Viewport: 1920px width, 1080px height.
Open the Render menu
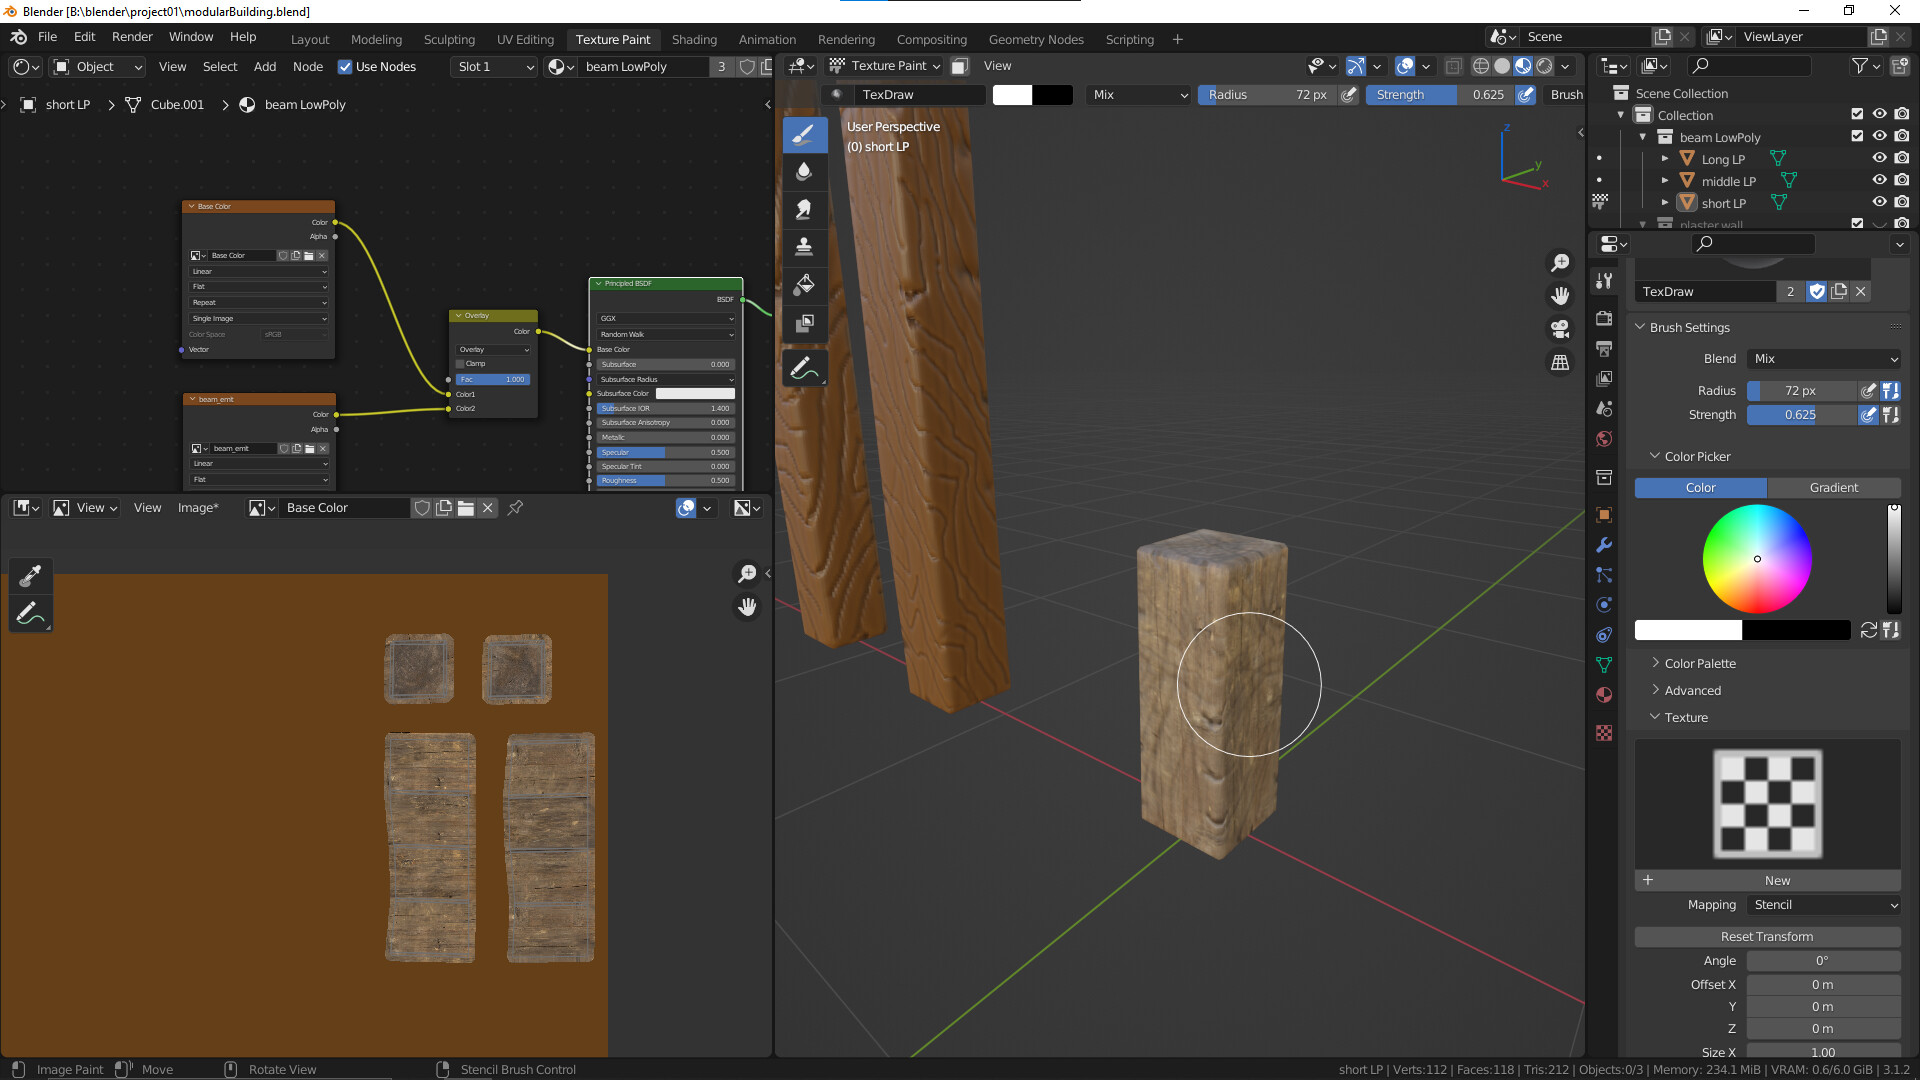click(x=132, y=37)
